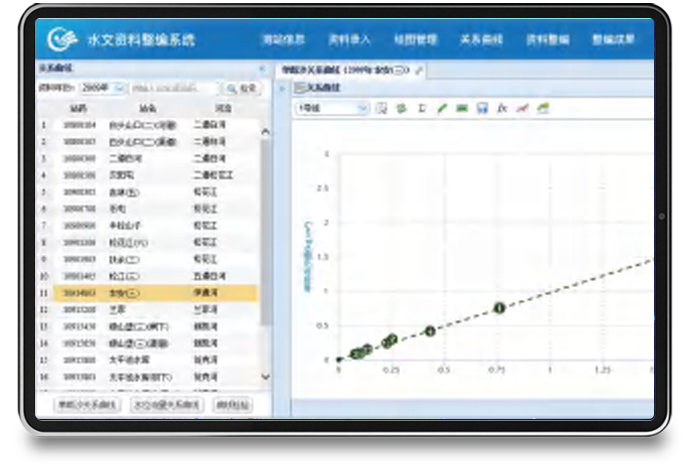Click the green refresh icon in toolbar
695x468 pixels.
pos(402,108)
